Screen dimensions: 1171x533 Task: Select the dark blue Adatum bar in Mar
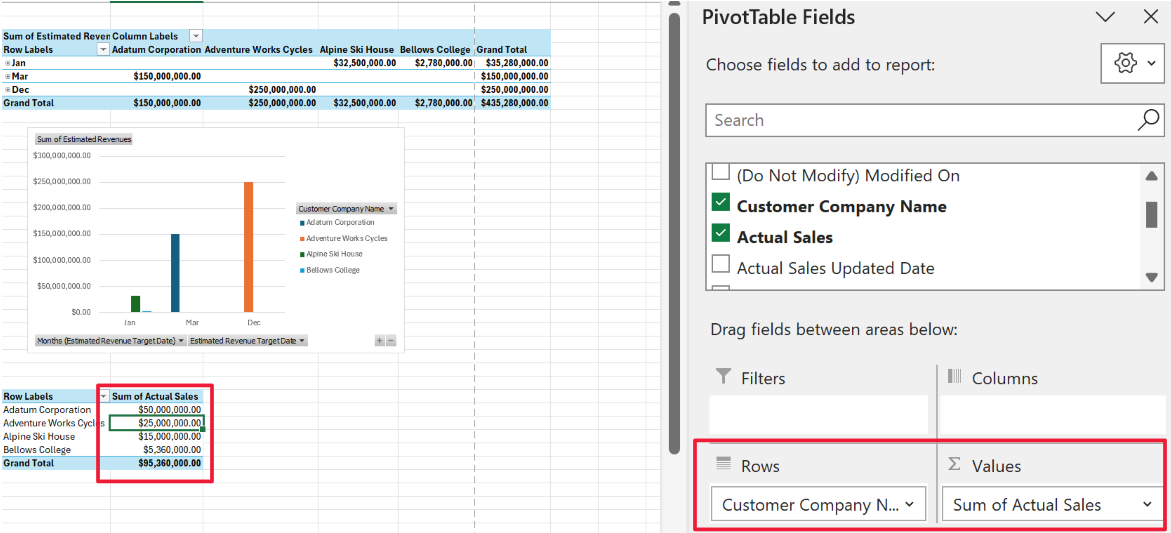coord(176,272)
